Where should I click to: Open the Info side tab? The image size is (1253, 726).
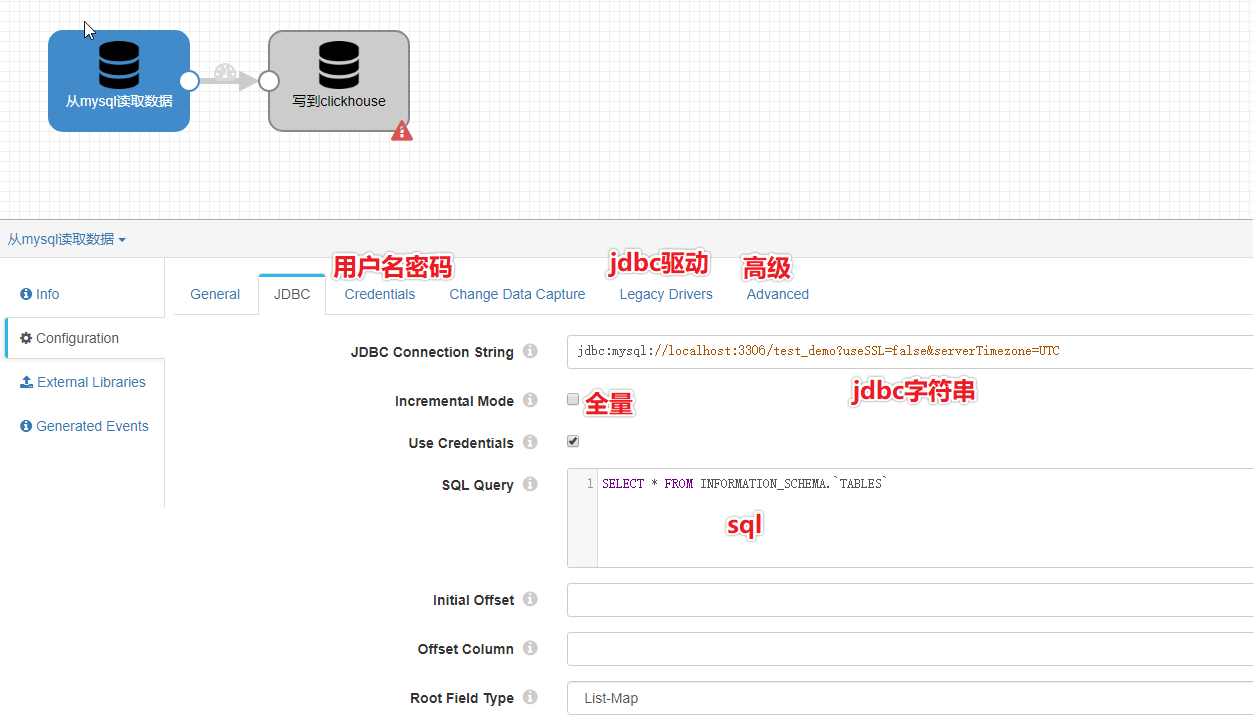point(40,294)
